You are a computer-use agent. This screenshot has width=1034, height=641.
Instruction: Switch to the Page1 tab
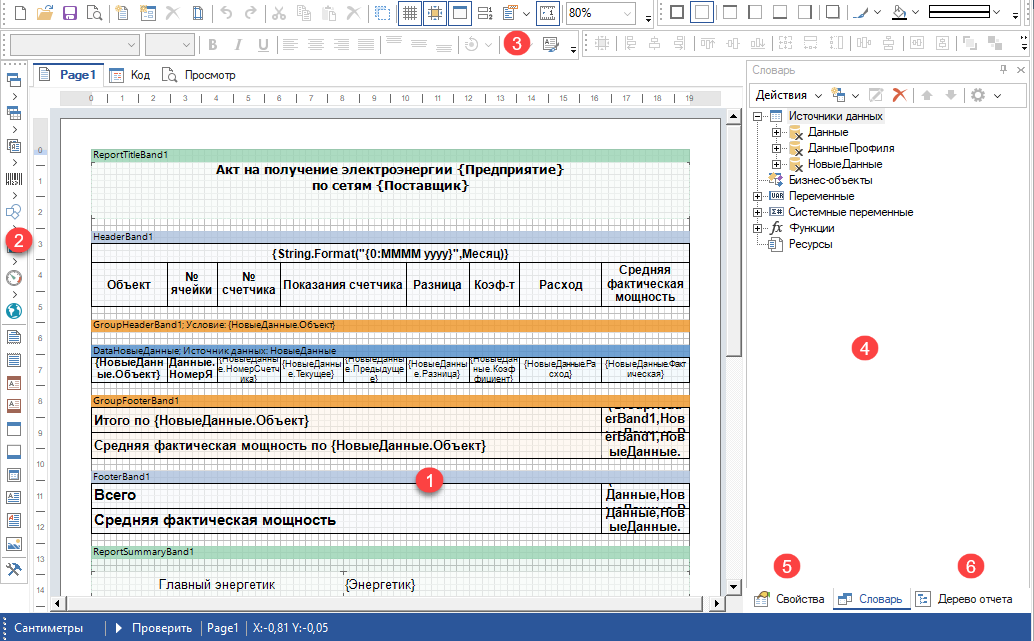[x=67, y=75]
